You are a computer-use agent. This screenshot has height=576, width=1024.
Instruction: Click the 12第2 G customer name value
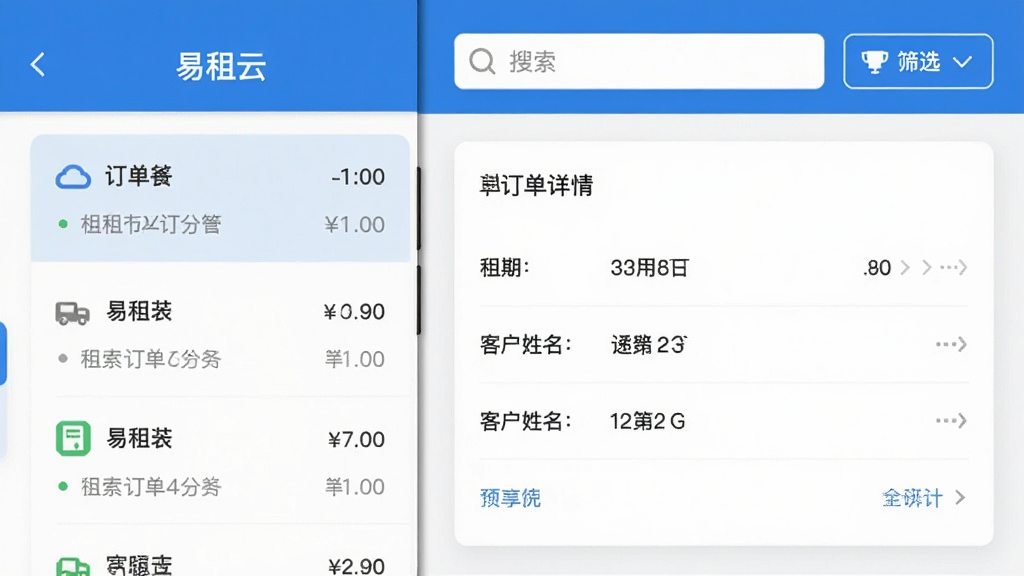point(648,421)
